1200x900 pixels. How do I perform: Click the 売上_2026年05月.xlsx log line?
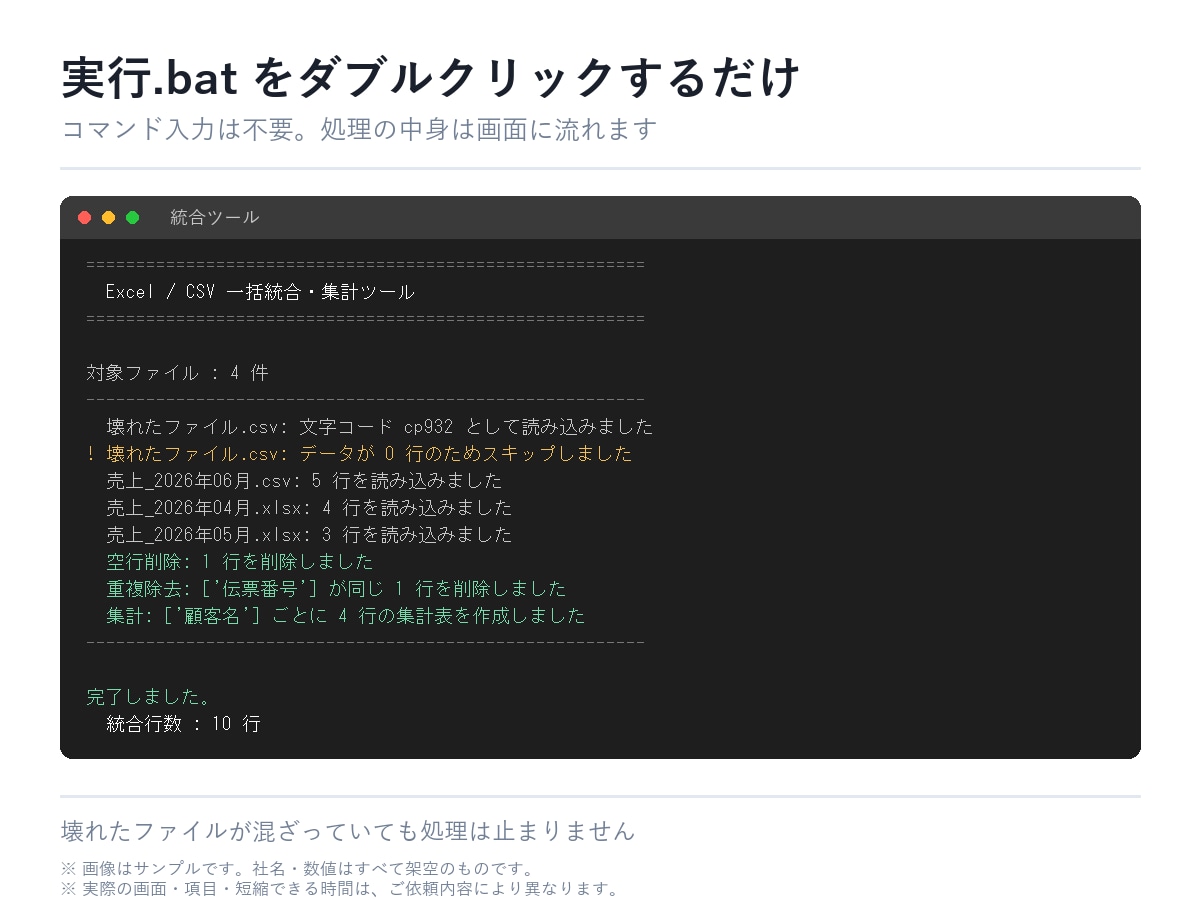[309, 535]
